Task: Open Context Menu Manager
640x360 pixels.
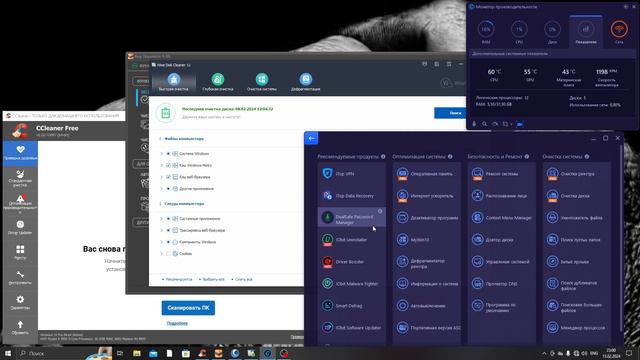Action: [502, 218]
